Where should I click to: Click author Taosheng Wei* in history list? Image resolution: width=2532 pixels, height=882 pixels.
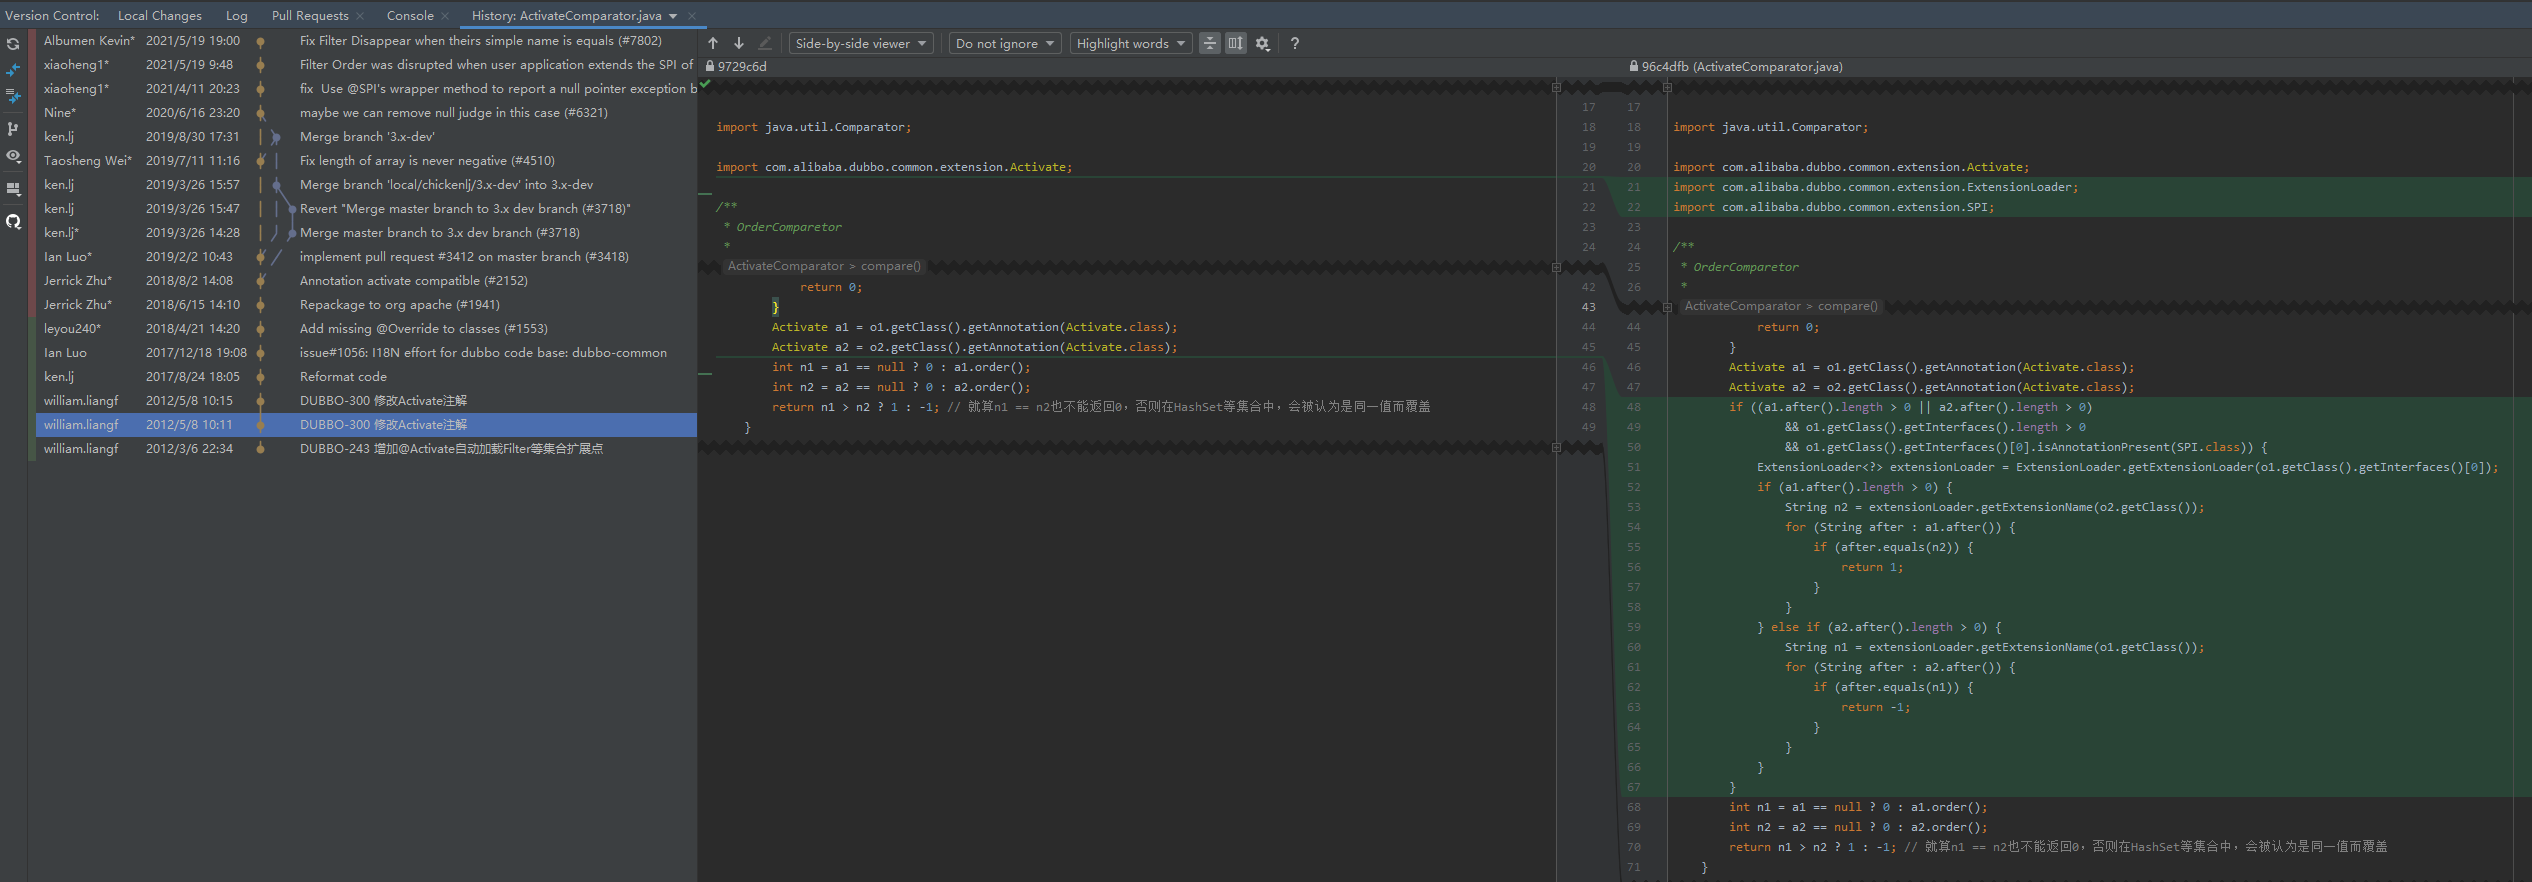tap(88, 161)
